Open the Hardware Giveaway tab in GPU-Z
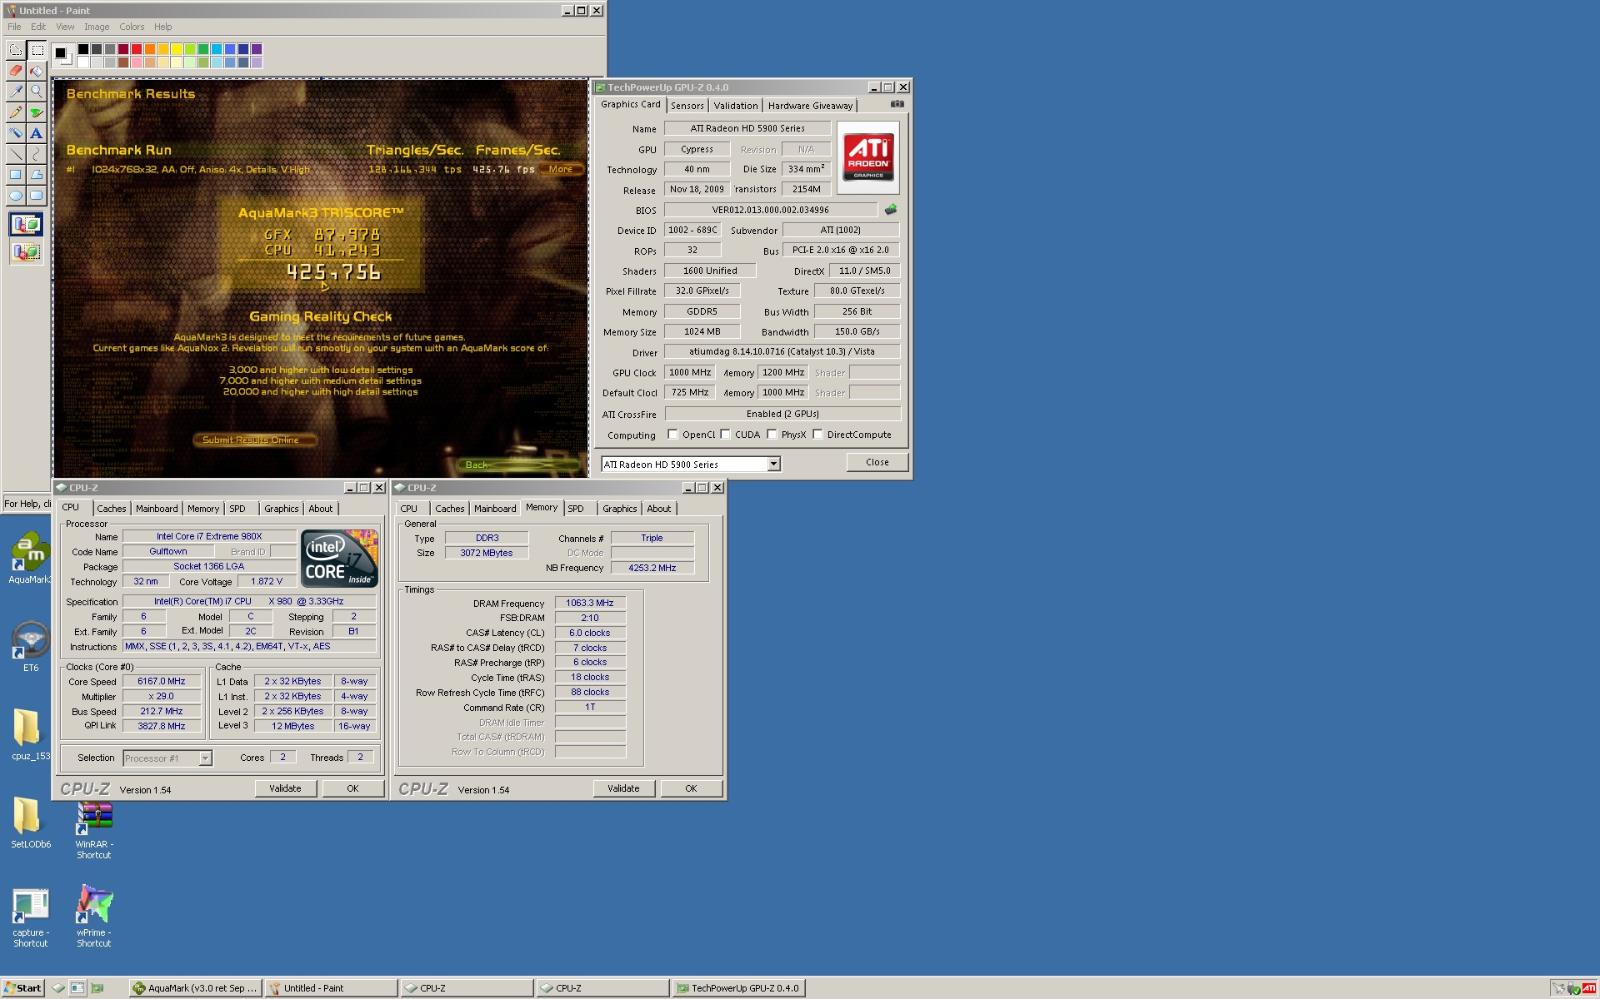The width and height of the screenshot is (1600, 999). coord(810,105)
